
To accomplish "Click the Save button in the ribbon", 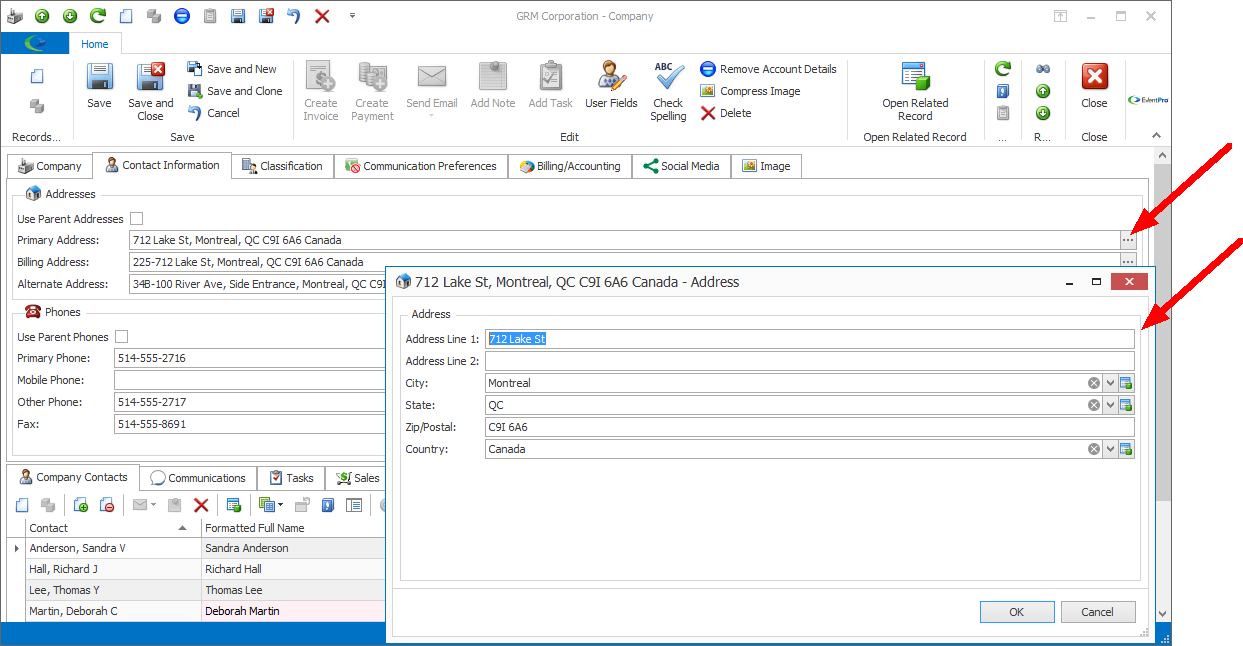I will coord(99,86).
